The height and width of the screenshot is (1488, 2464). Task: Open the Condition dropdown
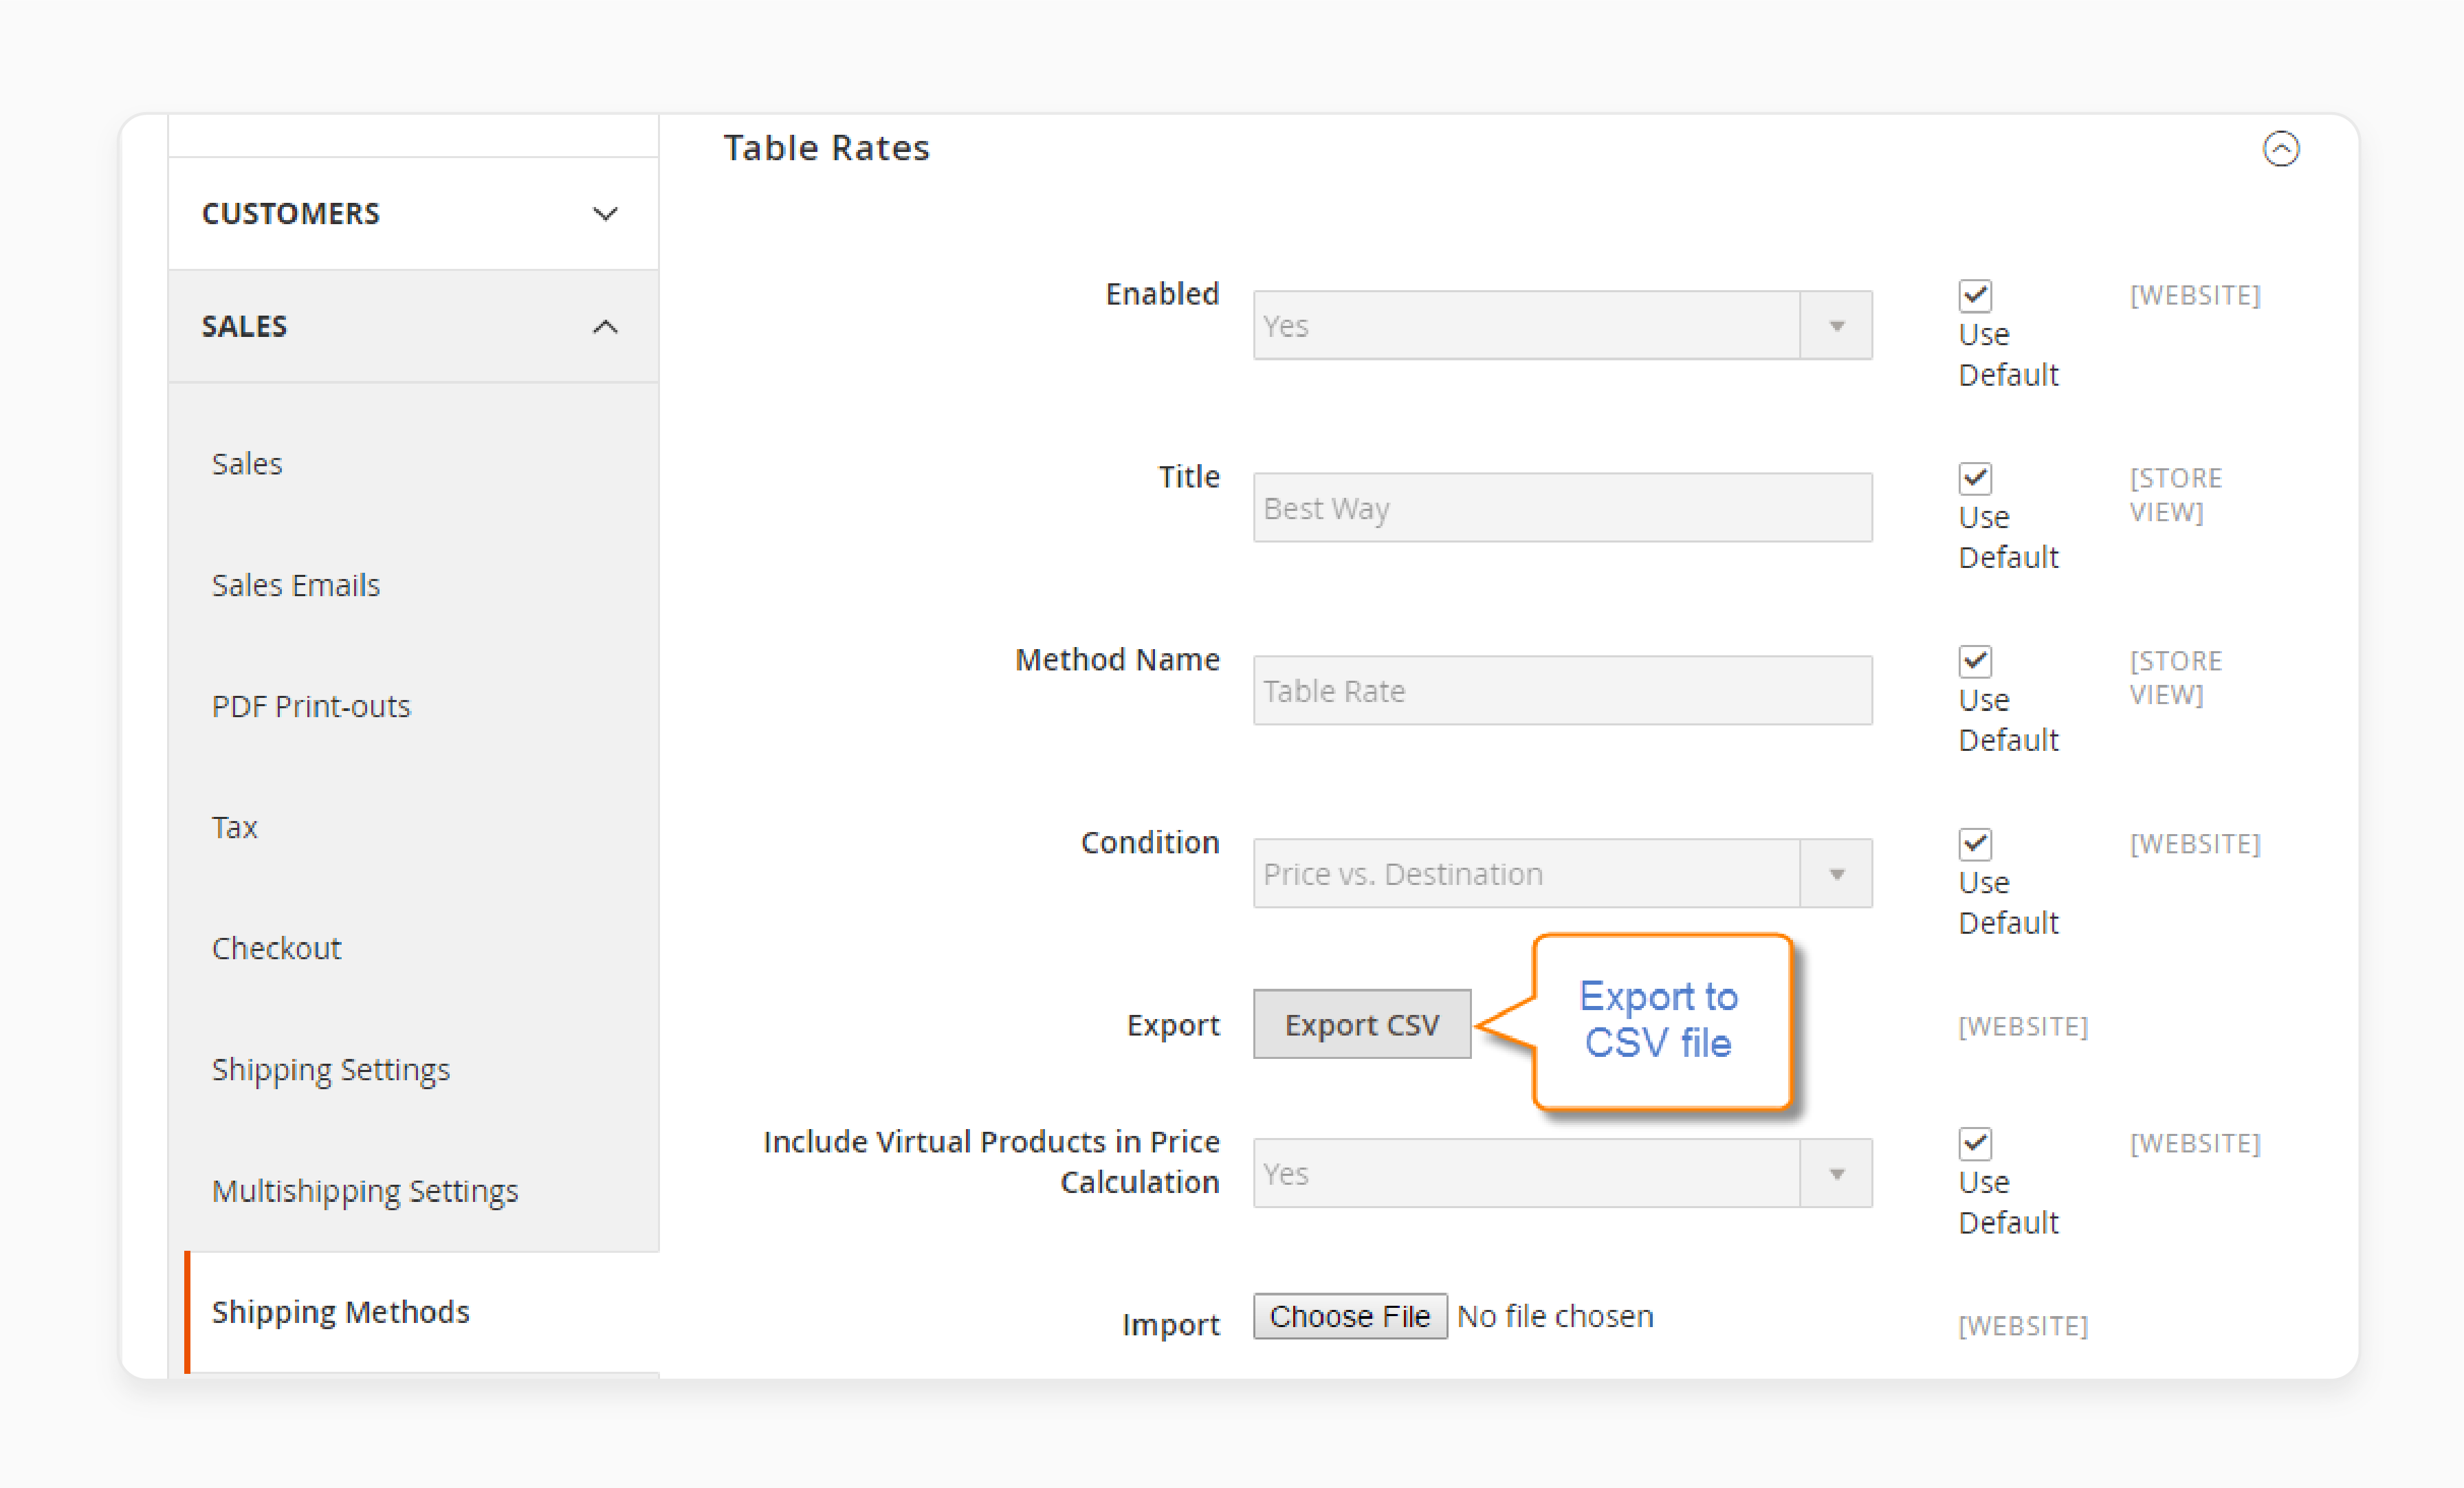(1562, 873)
